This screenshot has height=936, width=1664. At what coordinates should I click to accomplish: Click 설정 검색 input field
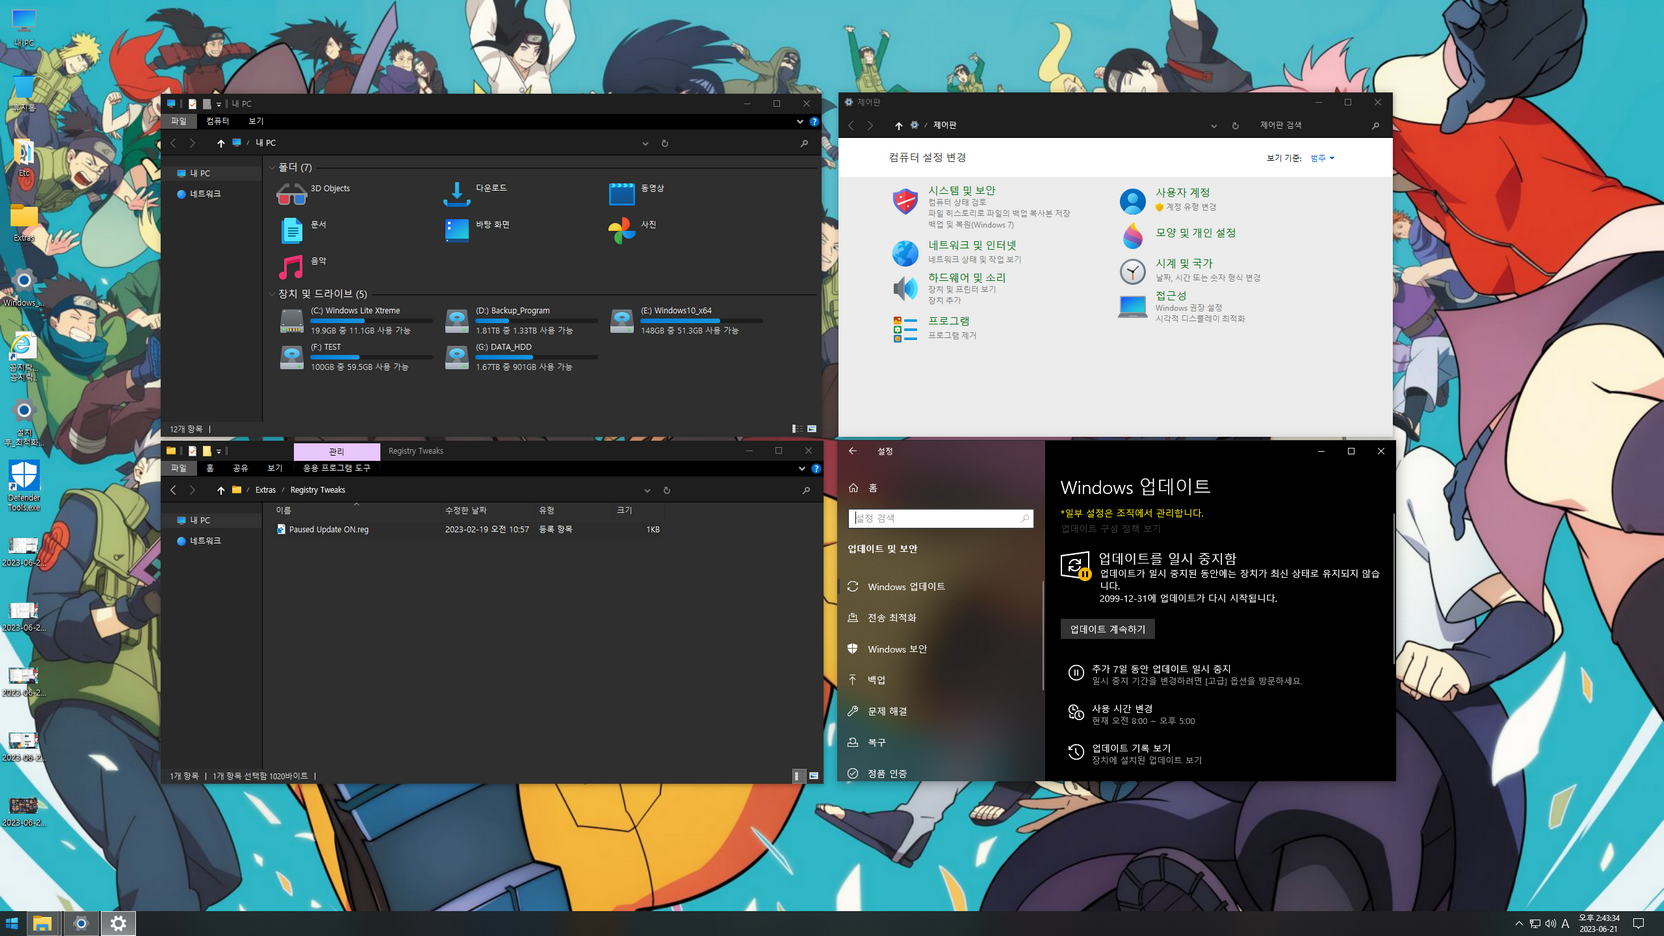tap(940, 518)
